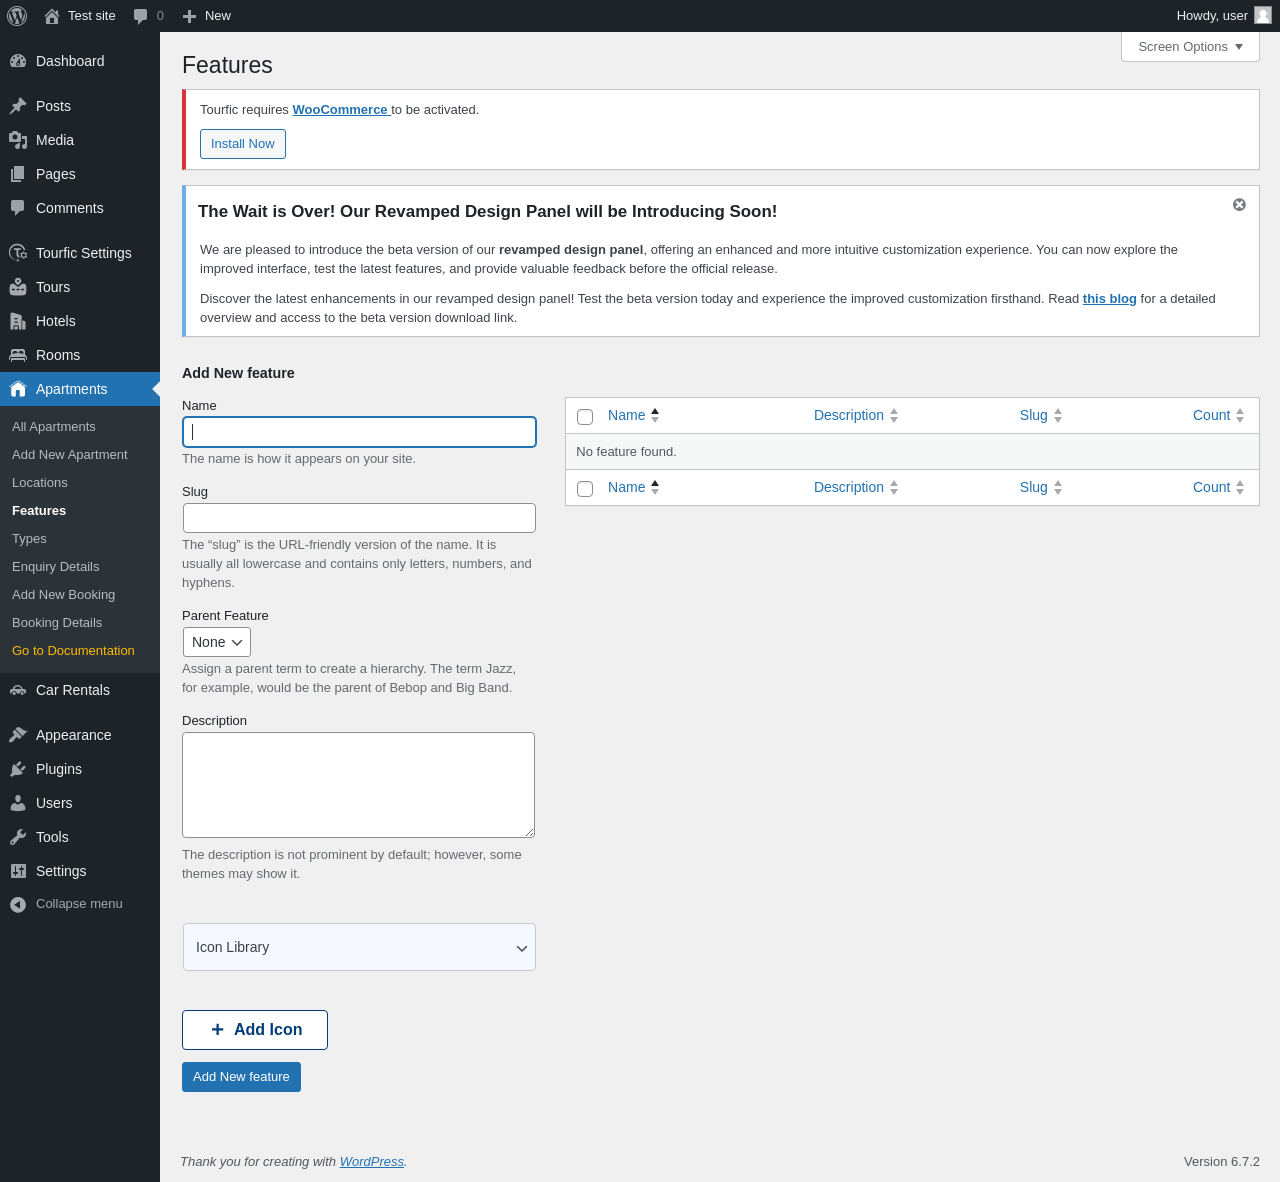The image size is (1280, 1182).
Task: Dismiss the revamped design panel notice
Action: tap(1239, 204)
